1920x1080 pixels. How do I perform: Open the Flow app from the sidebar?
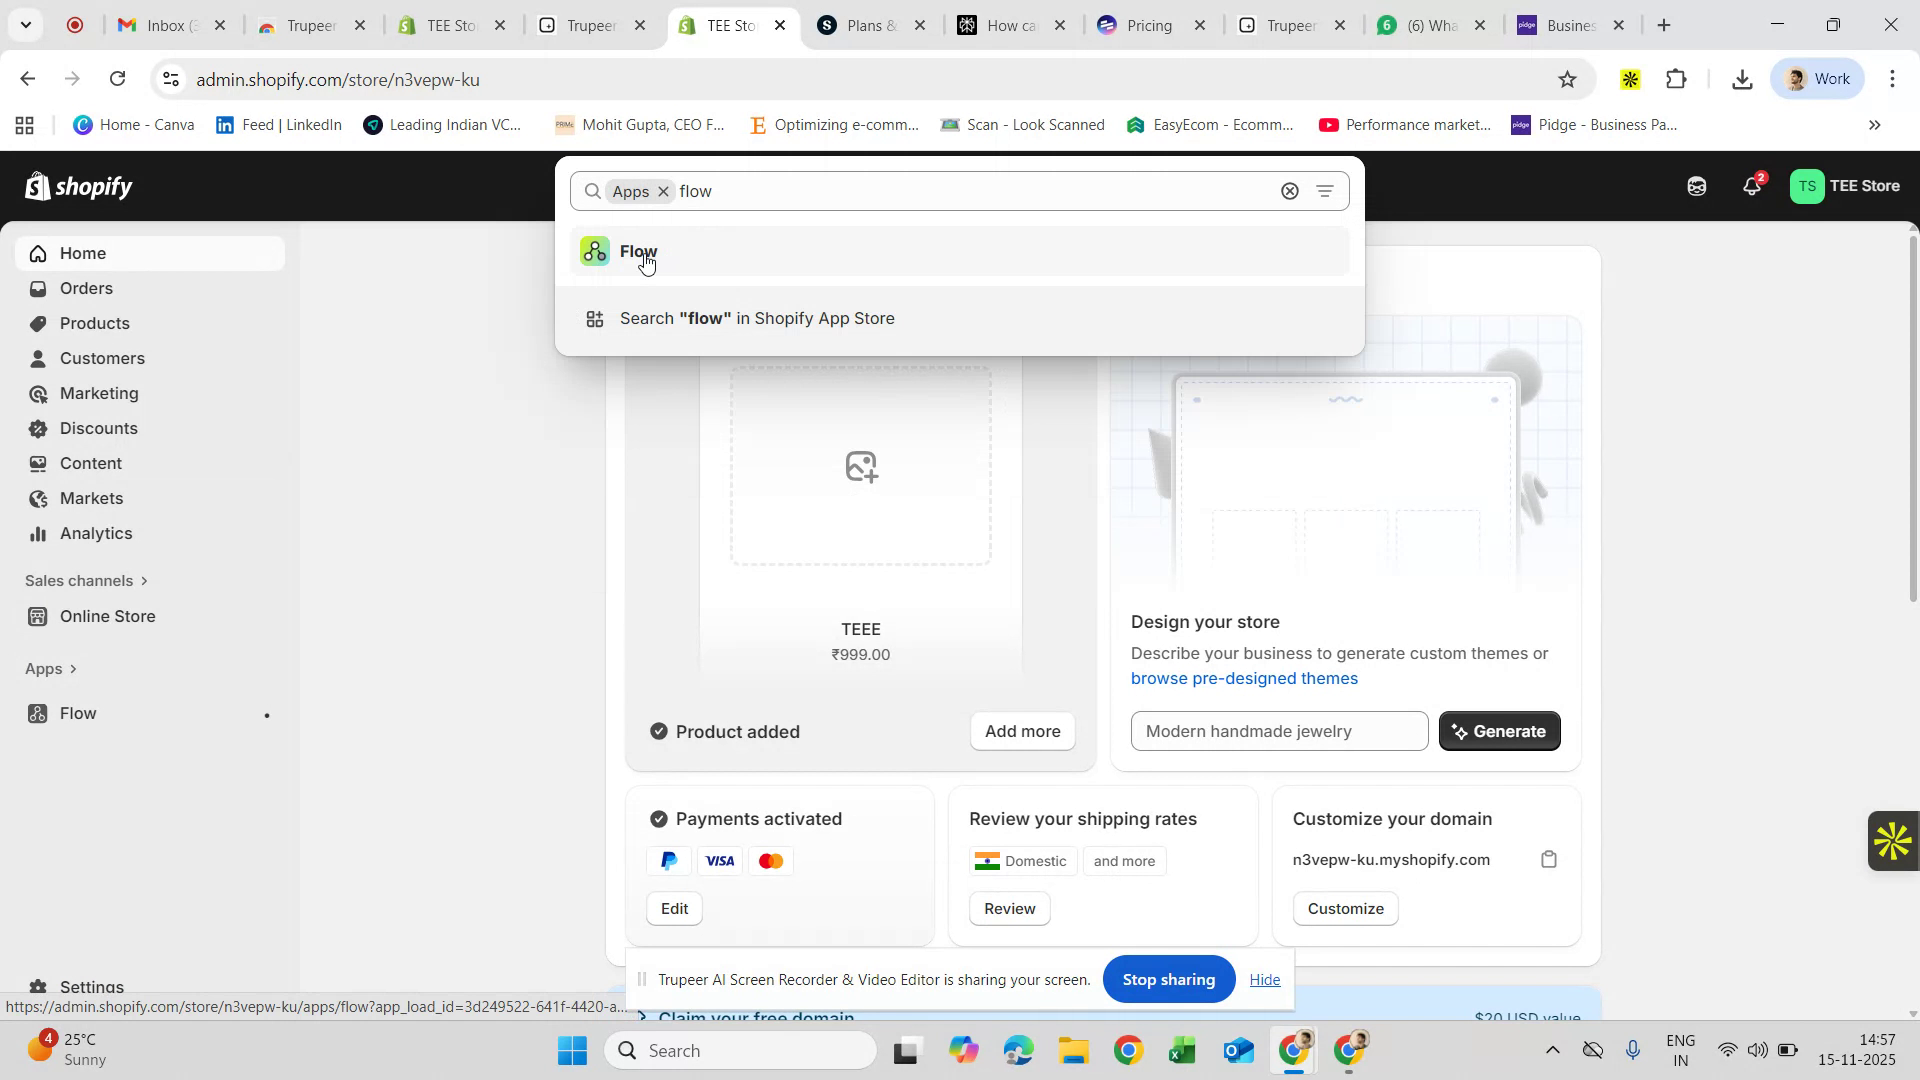tap(76, 713)
